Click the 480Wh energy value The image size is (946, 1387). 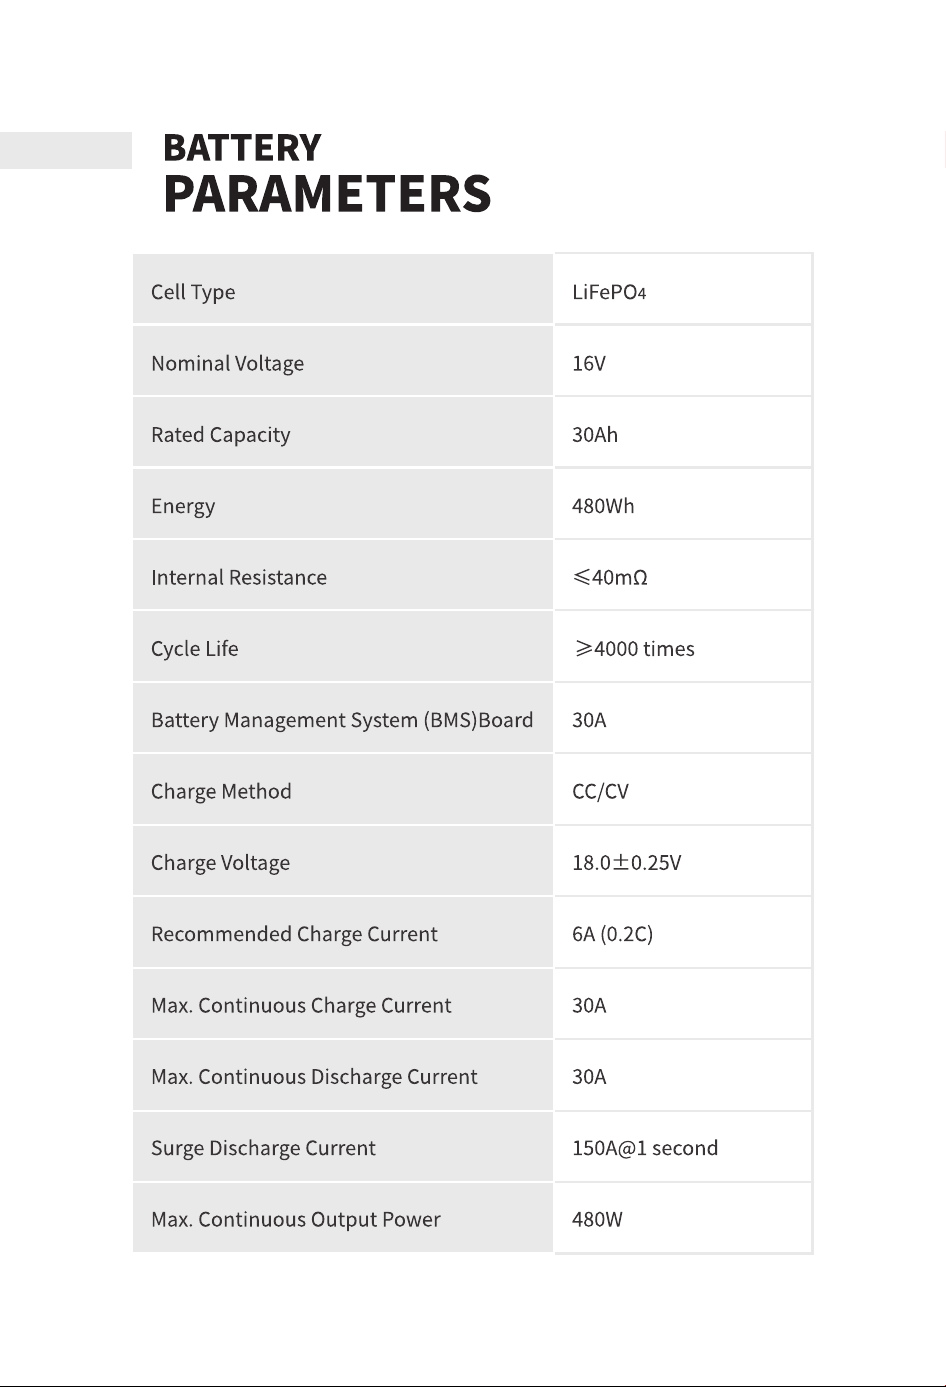pos(603,506)
